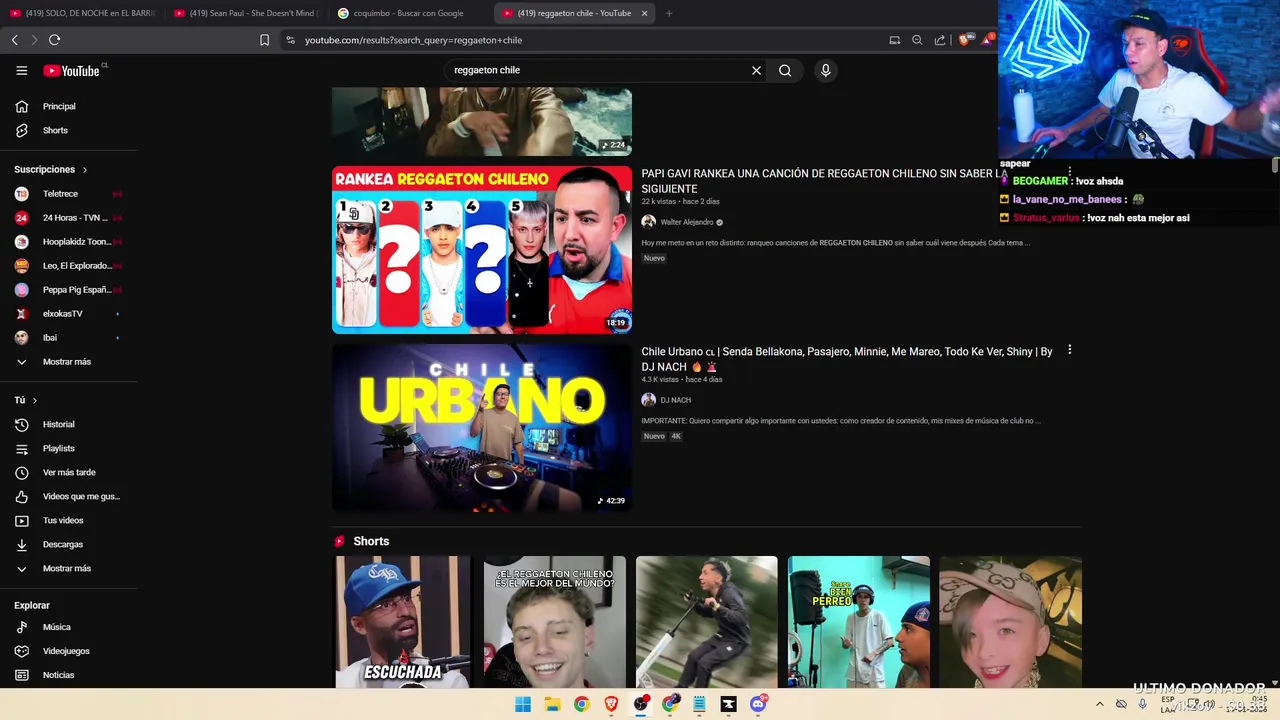Switch to coquimbo Buscar con Google tab
Screen dimensions: 1280x720
[410, 13]
